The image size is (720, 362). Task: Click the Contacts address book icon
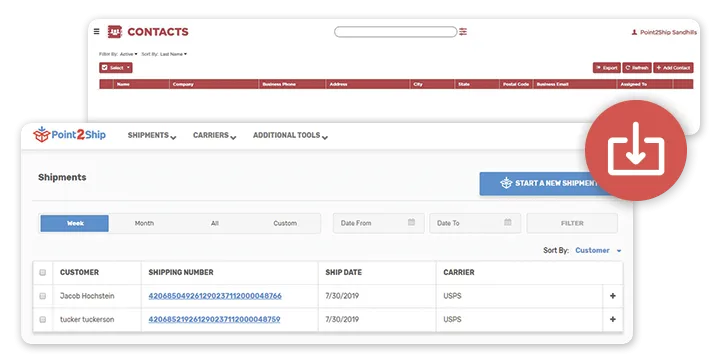(x=114, y=32)
